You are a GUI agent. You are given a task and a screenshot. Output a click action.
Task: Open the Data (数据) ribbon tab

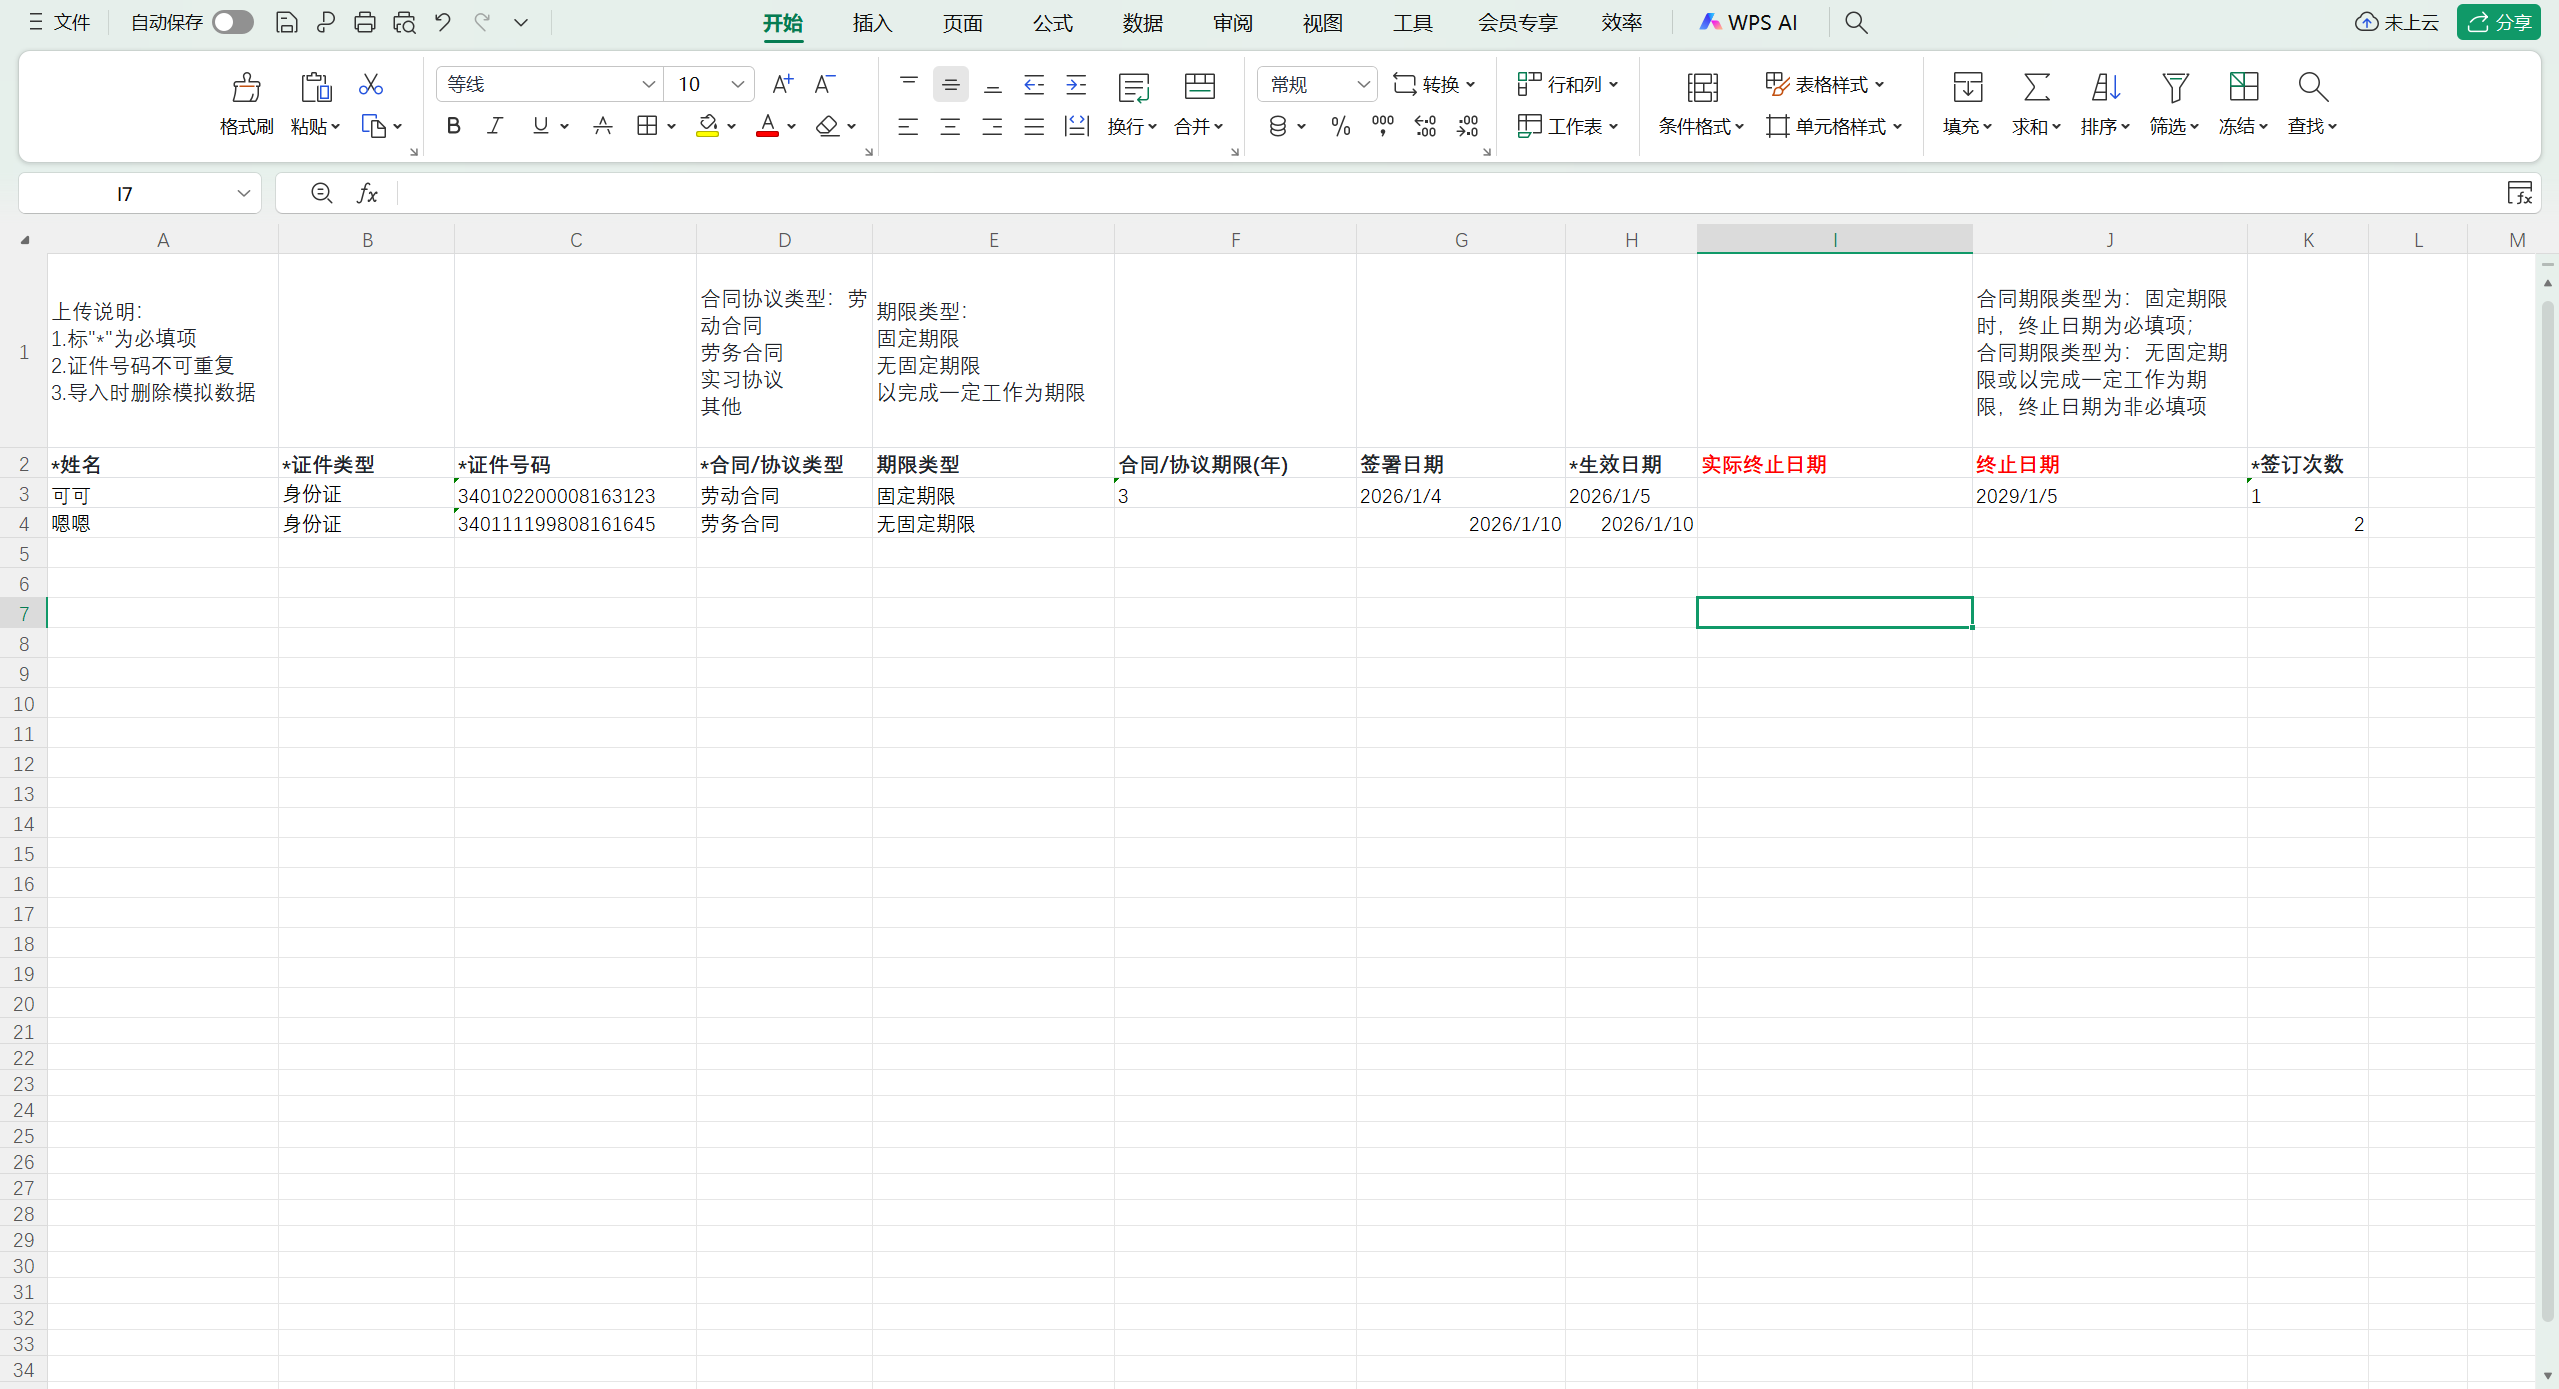click(1142, 22)
